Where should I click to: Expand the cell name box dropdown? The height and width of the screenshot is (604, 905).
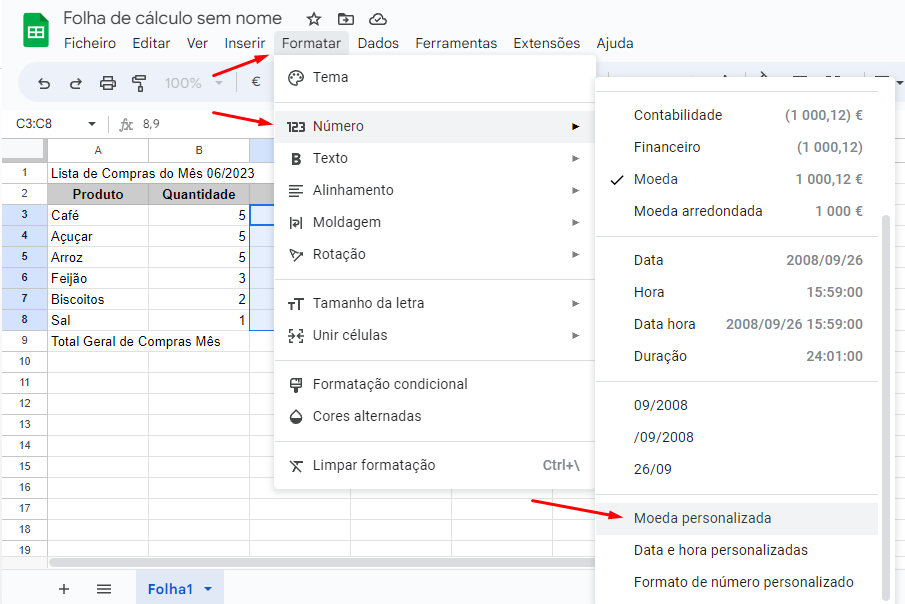tap(92, 124)
